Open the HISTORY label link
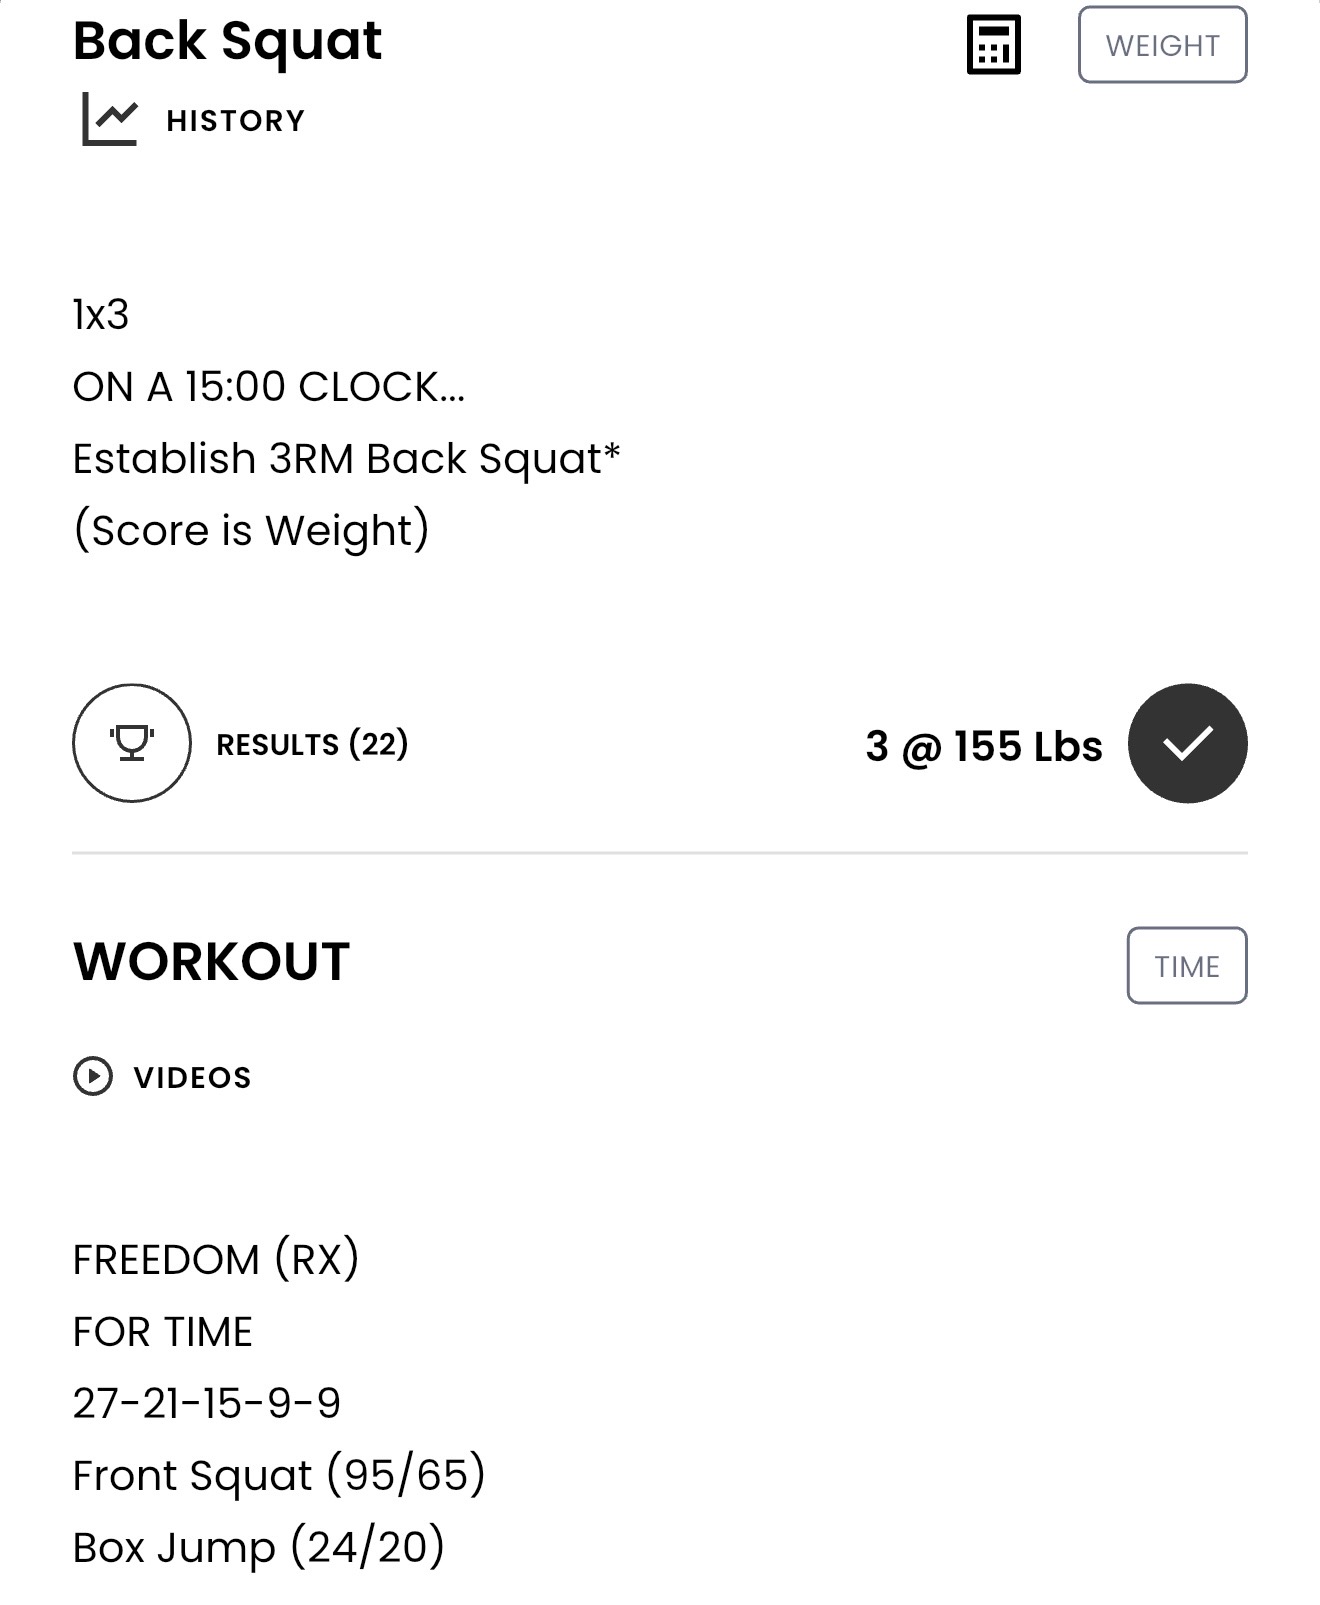 (x=236, y=121)
